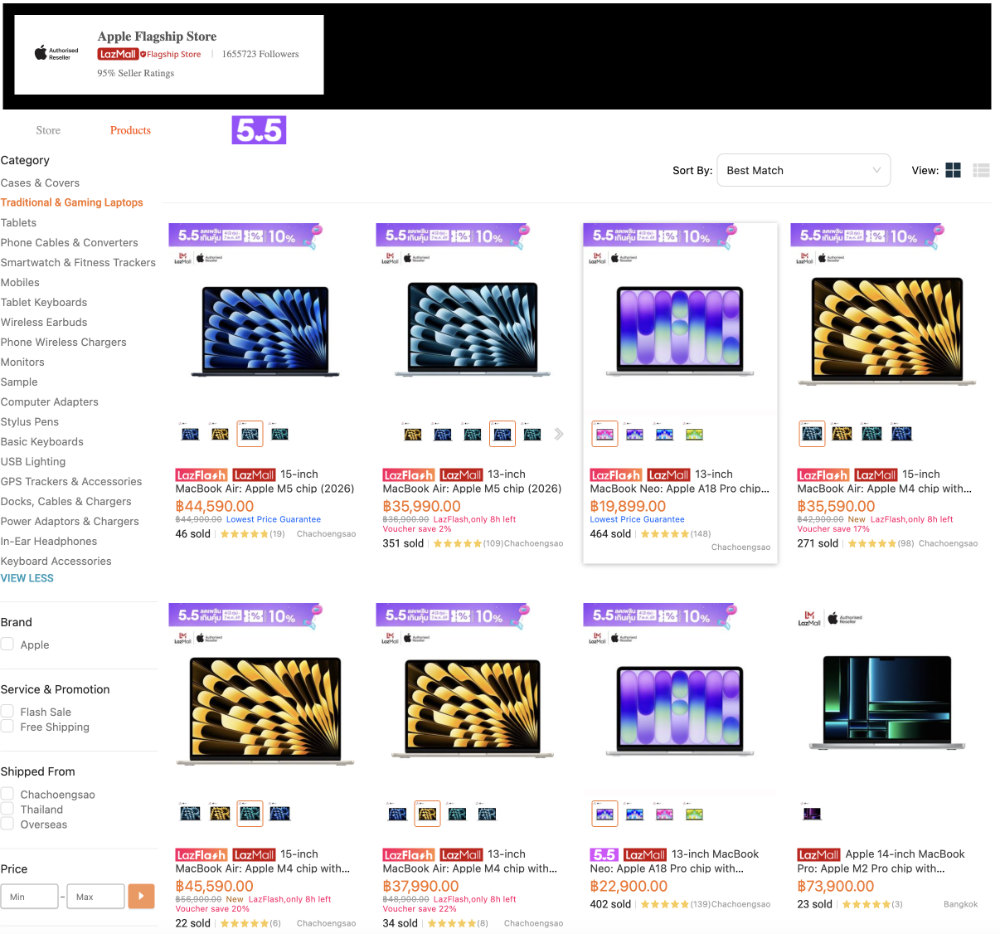Tick the Apple brand checkbox

pyautogui.click(x=7, y=644)
